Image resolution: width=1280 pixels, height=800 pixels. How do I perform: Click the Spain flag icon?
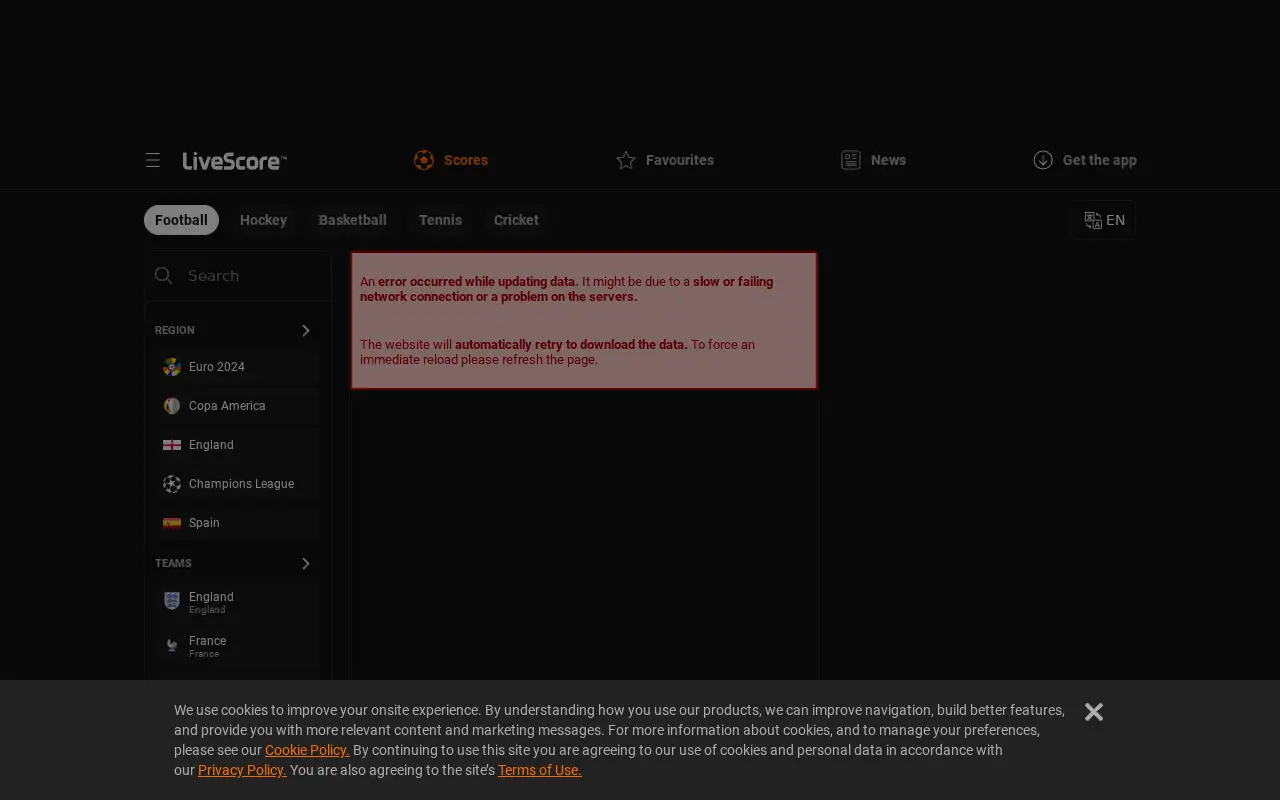point(172,523)
